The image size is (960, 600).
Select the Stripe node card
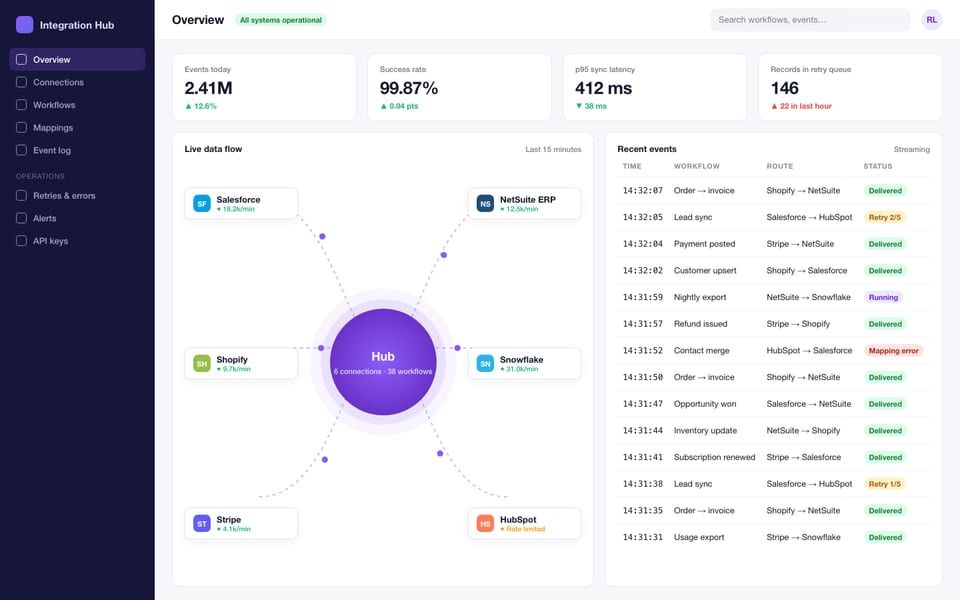click(x=241, y=523)
